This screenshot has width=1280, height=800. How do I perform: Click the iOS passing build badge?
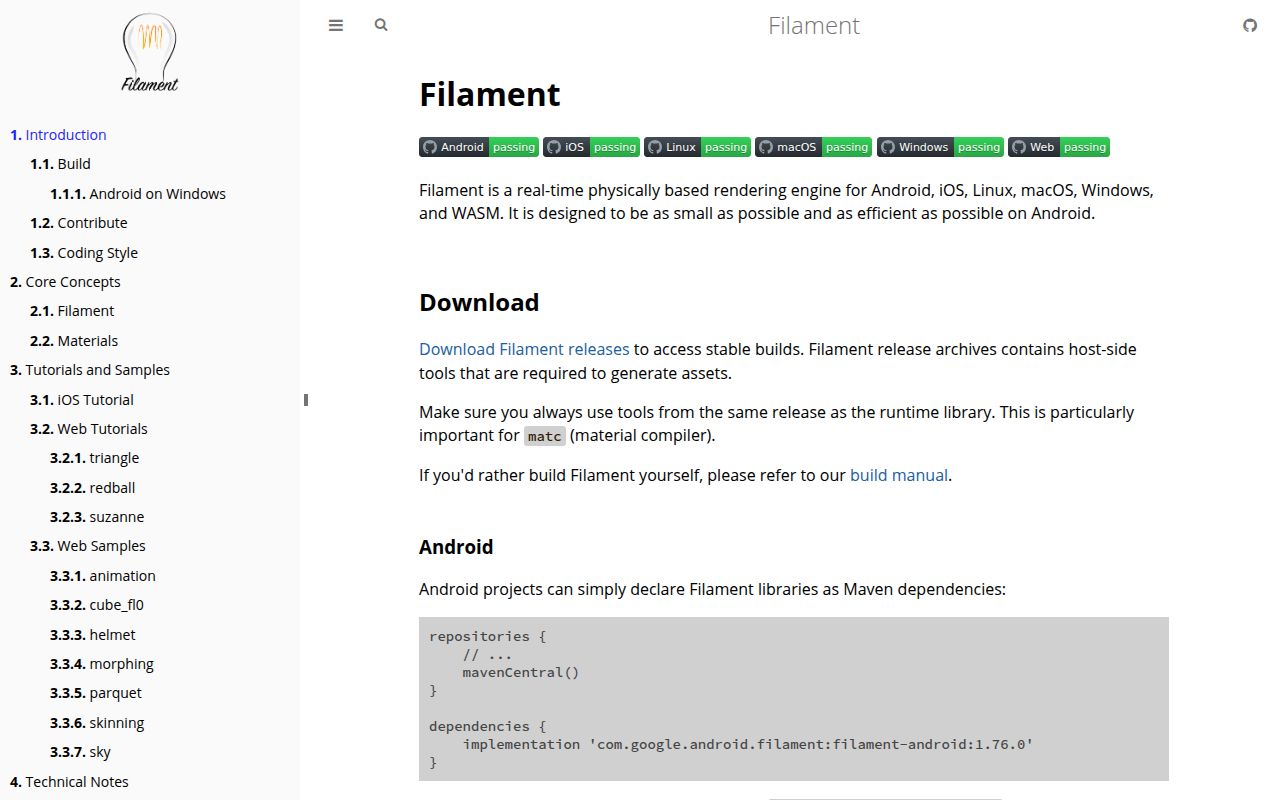pos(591,147)
